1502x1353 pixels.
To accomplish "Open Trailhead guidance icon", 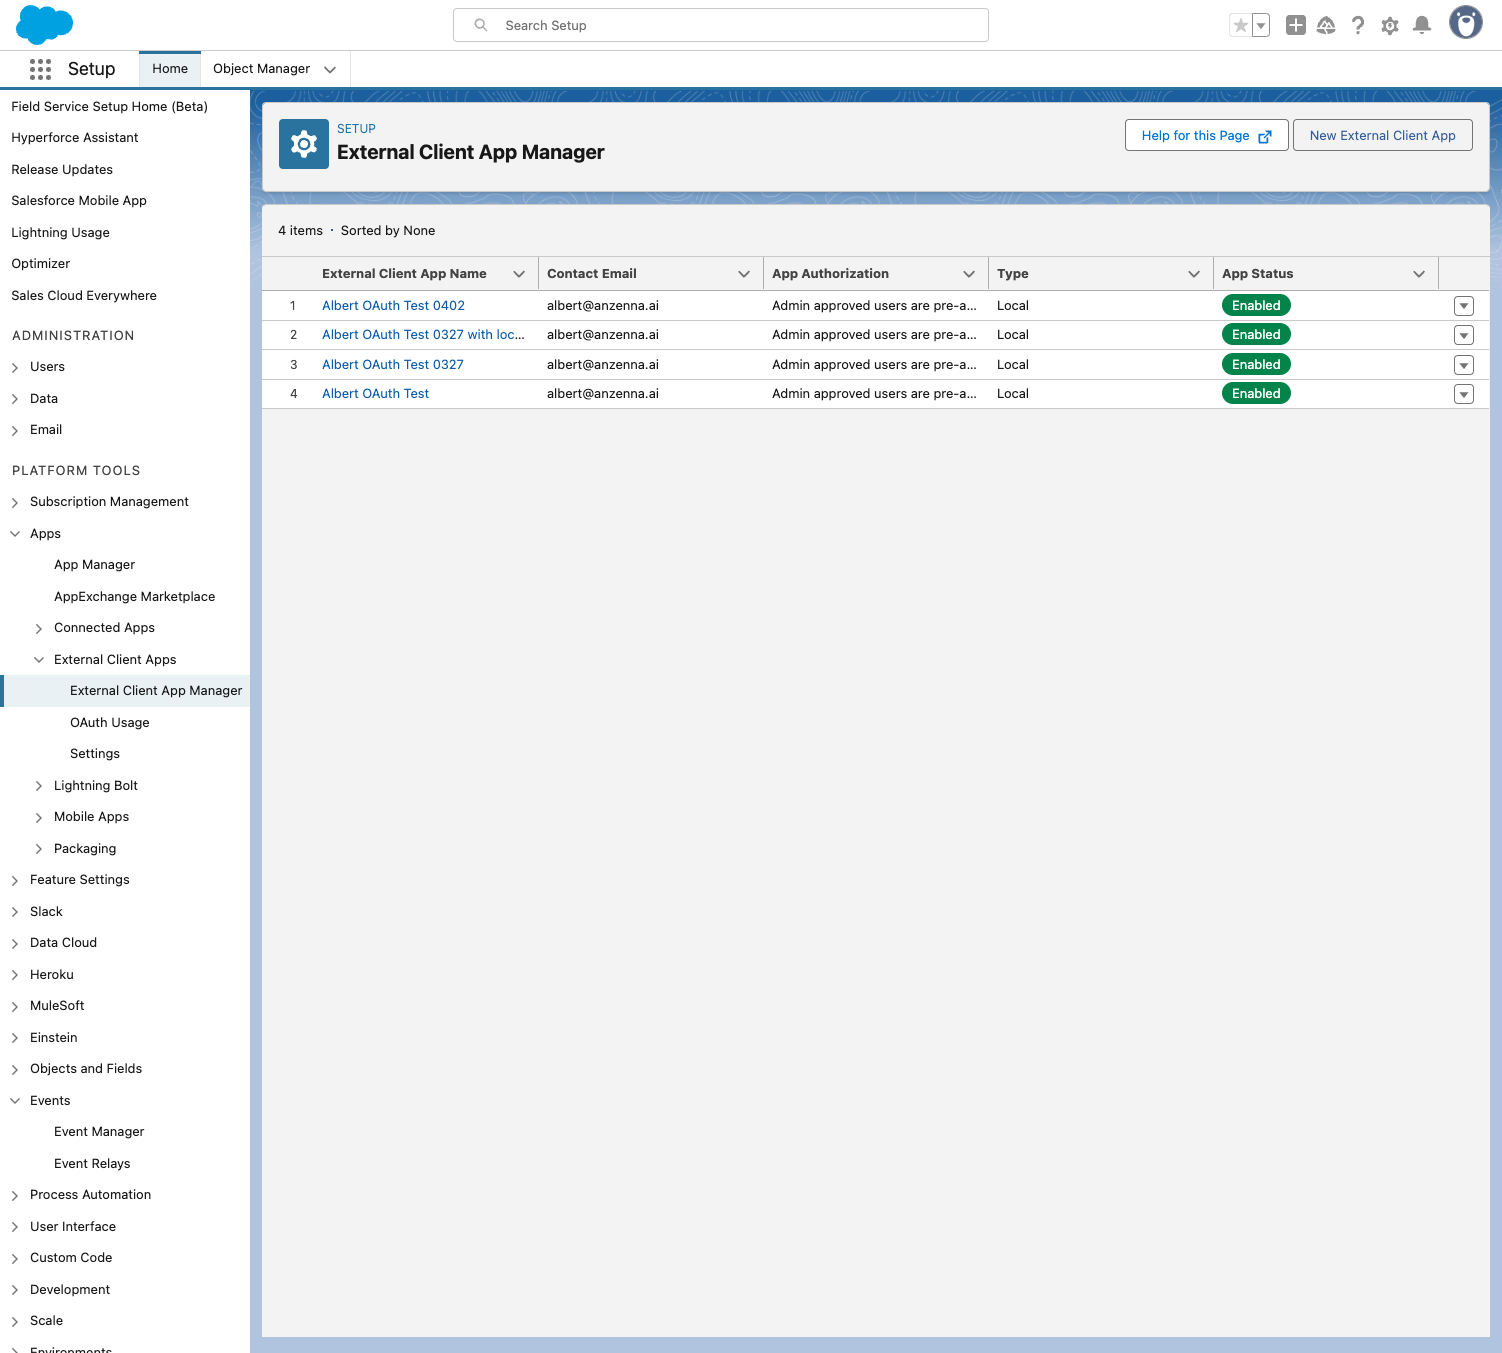I will 1326,26.
